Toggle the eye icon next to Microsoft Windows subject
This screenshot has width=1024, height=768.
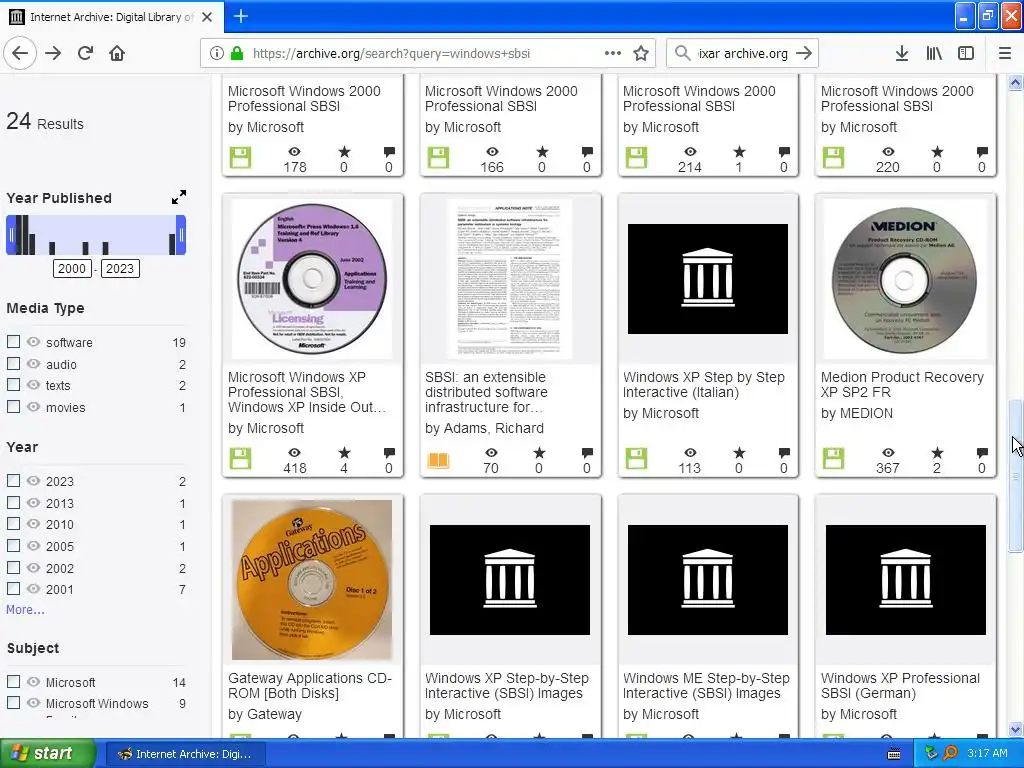tap(33, 703)
